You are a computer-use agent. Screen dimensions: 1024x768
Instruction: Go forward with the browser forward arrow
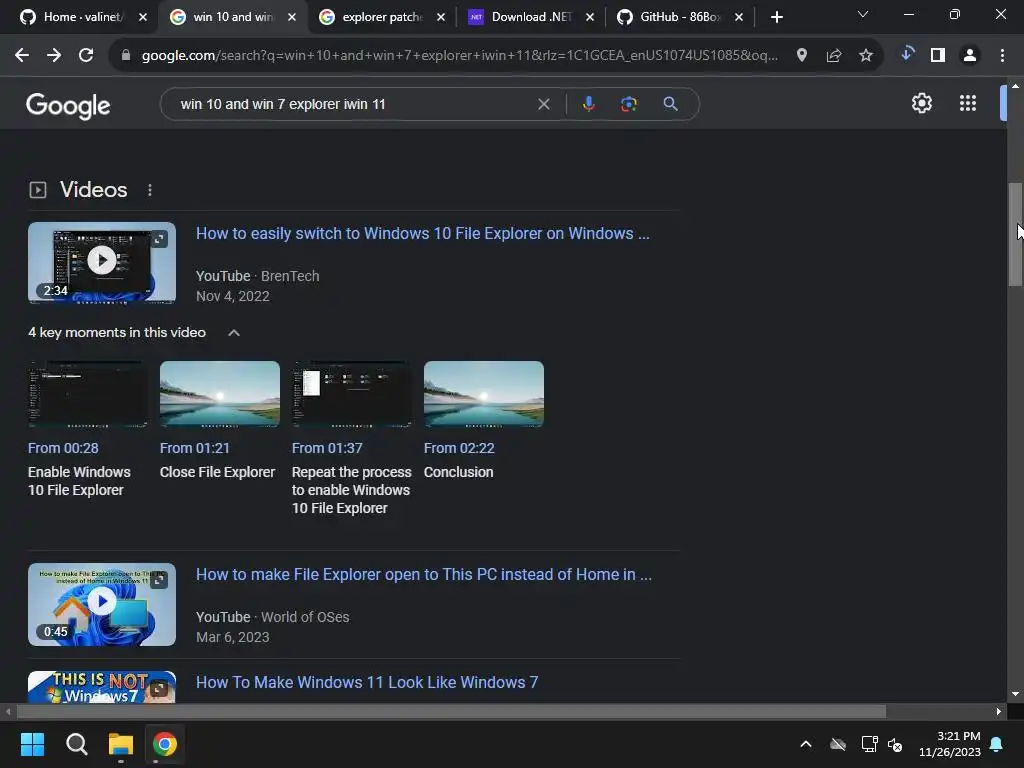(x=54, y=56)
